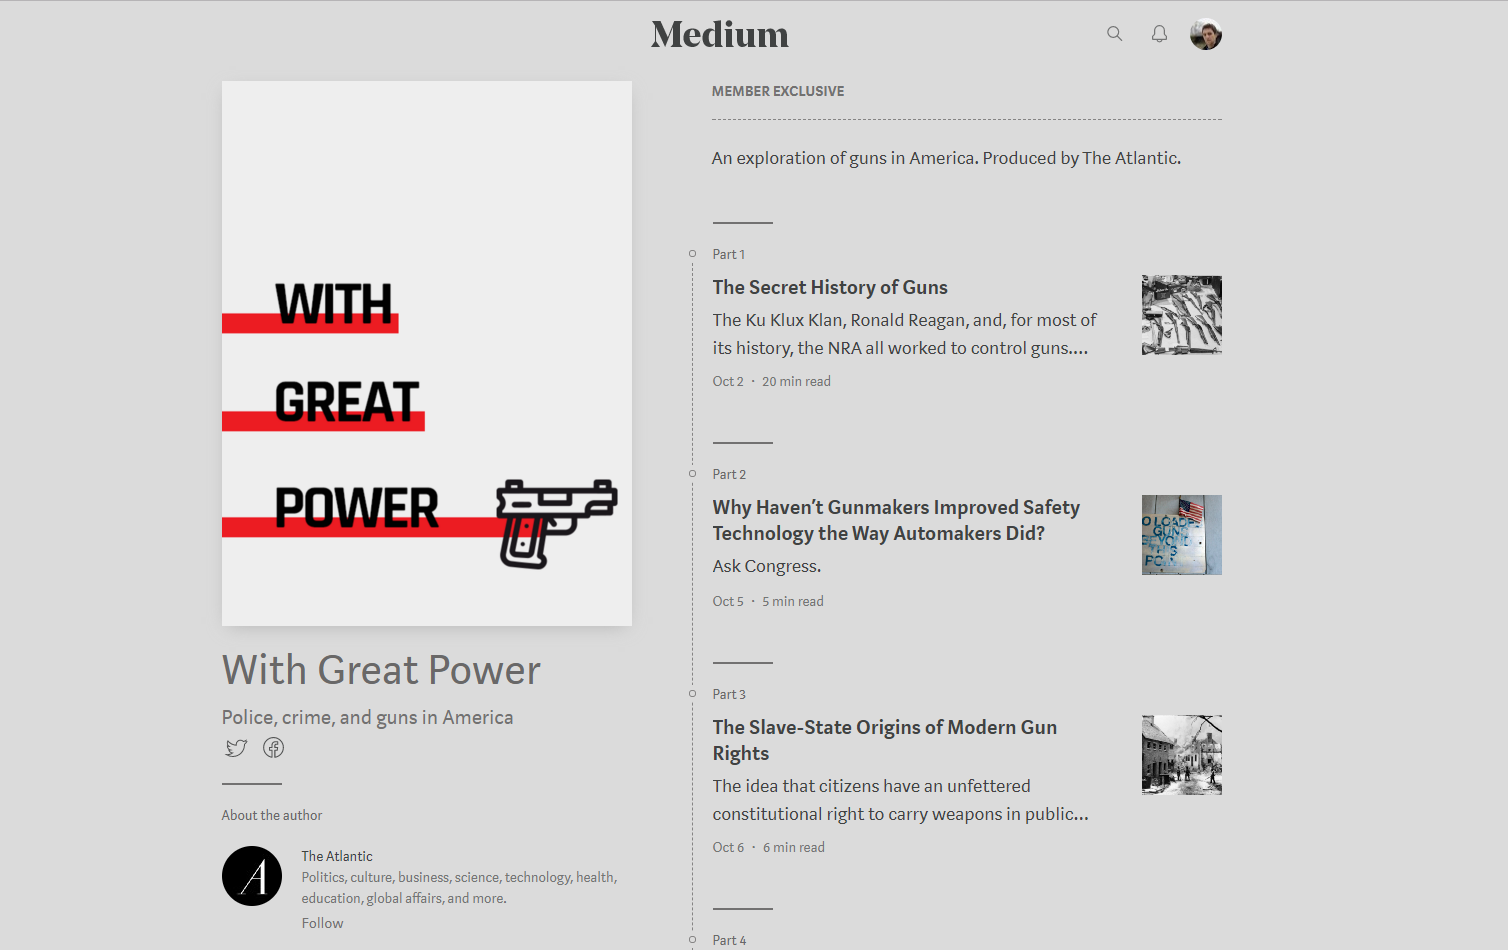Open The Secret History of Guns thumbnail
Screen dimensions: 1508x950
click(x=1182, y=315)
